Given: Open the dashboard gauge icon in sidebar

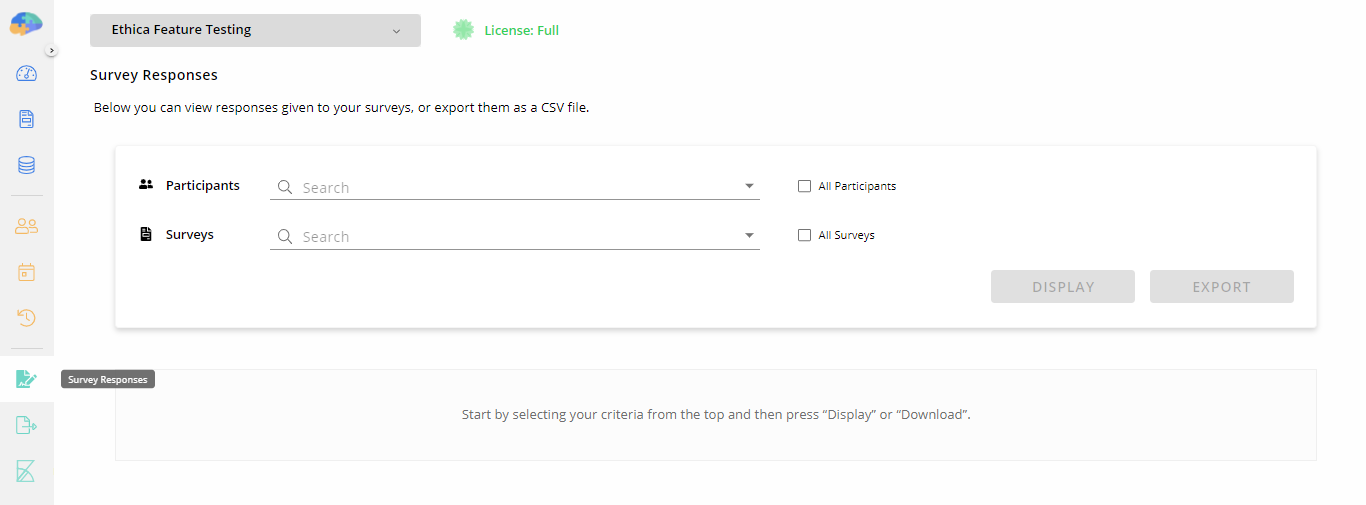Looking at the screenshot, I should tap(26, 73).
